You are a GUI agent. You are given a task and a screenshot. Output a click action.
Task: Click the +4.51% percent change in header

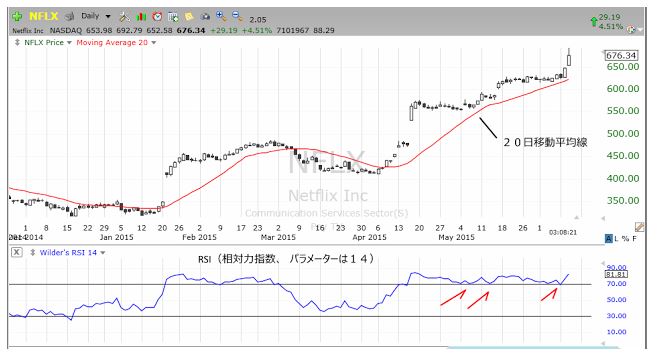[x=257, y=31]
